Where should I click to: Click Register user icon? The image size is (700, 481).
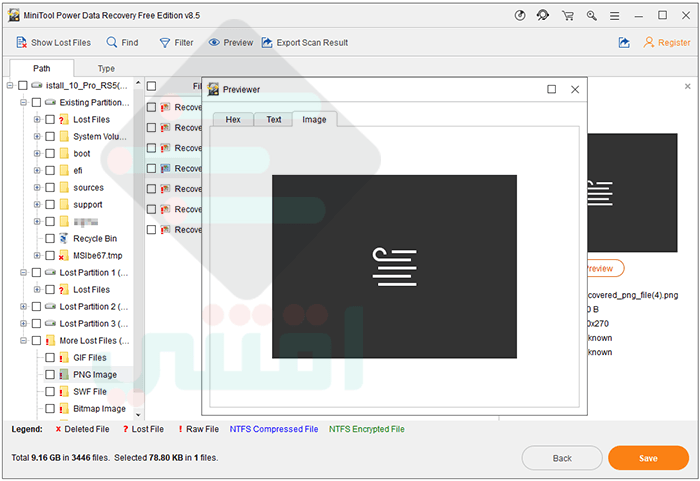[649, 42]
